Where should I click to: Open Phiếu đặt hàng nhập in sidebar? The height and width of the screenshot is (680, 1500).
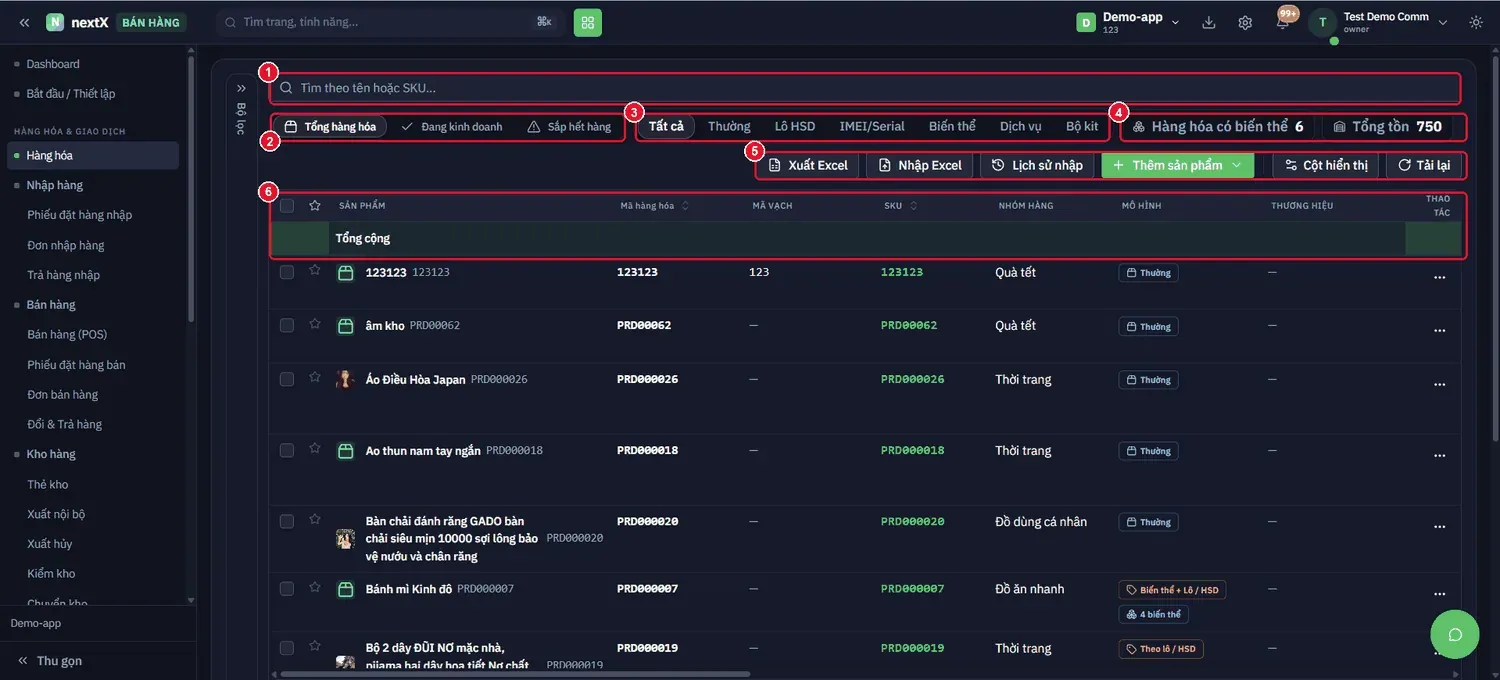point(79,215)
